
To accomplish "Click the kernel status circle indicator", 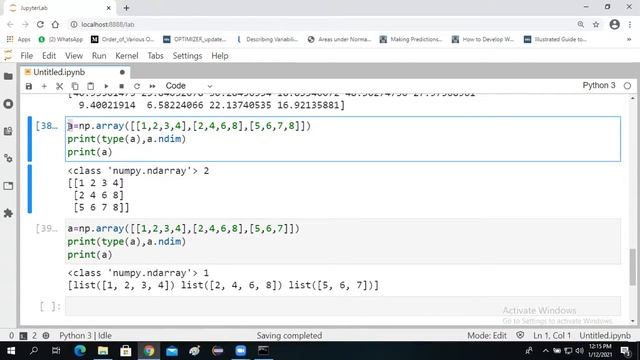I will [x=627, y=86].
